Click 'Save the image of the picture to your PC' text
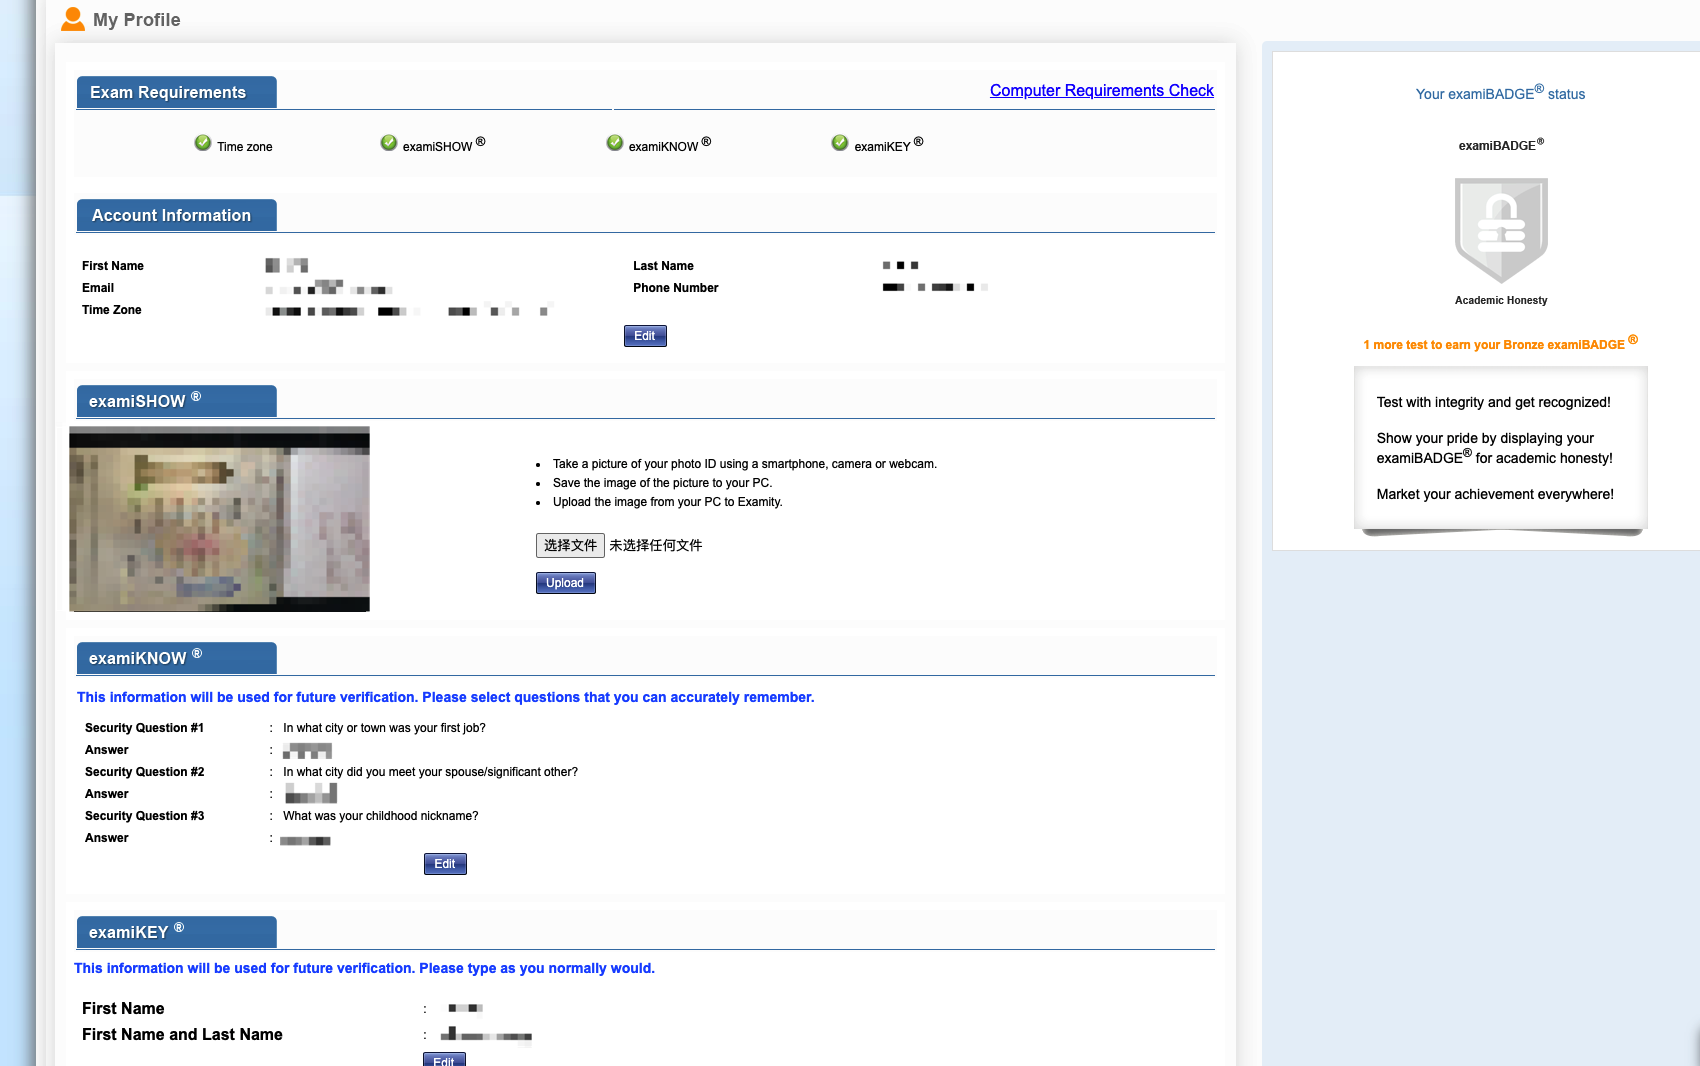This screenshot has width=1700, height=1066. [x=662, y=483]
